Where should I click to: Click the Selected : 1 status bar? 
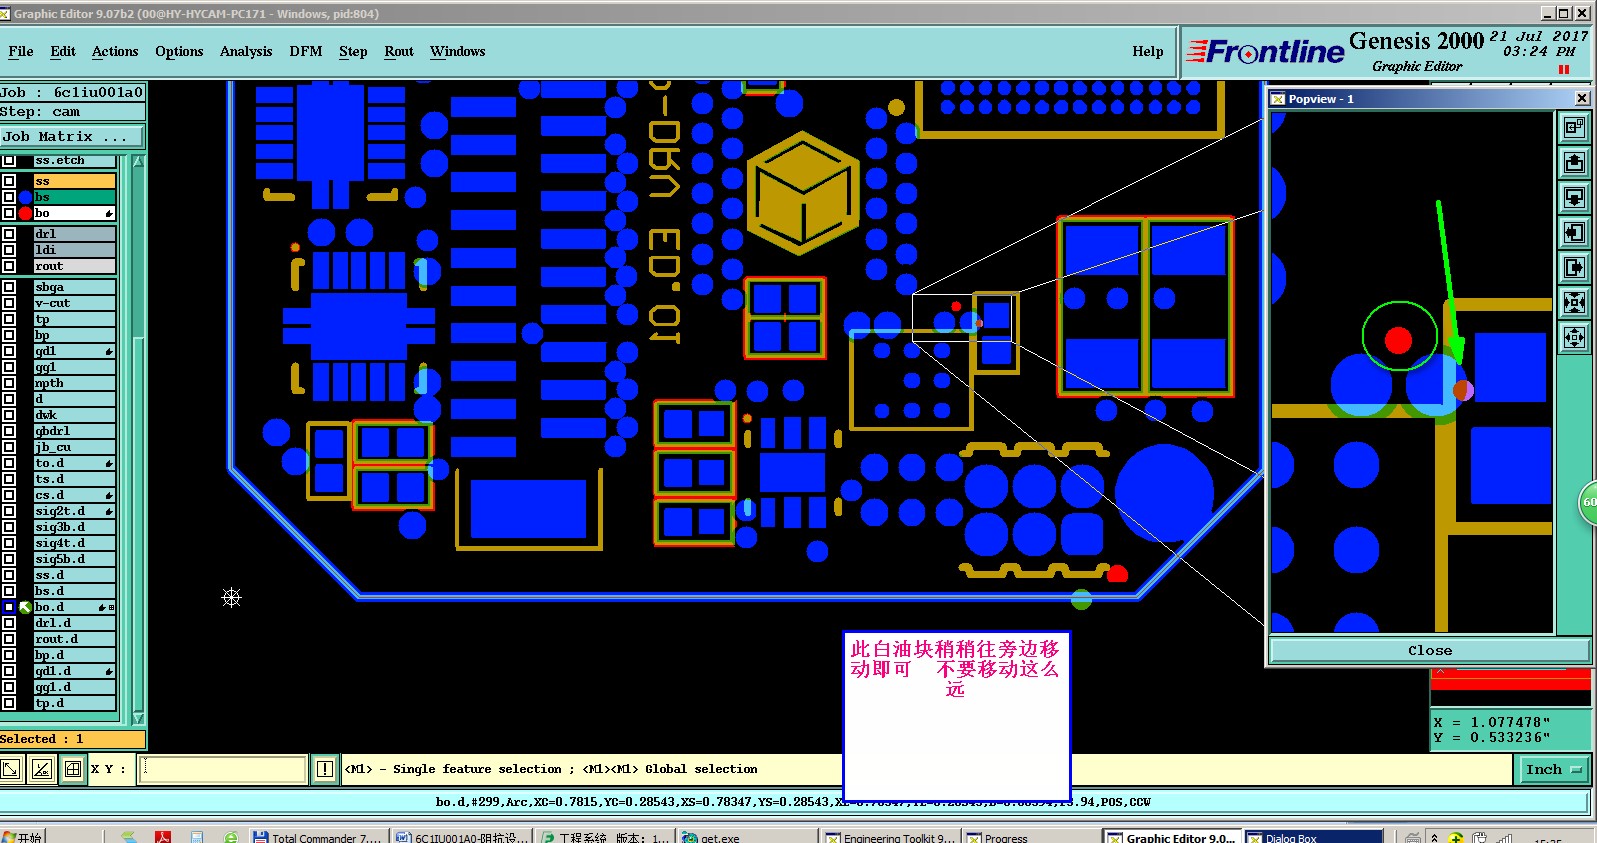[72, 739]
